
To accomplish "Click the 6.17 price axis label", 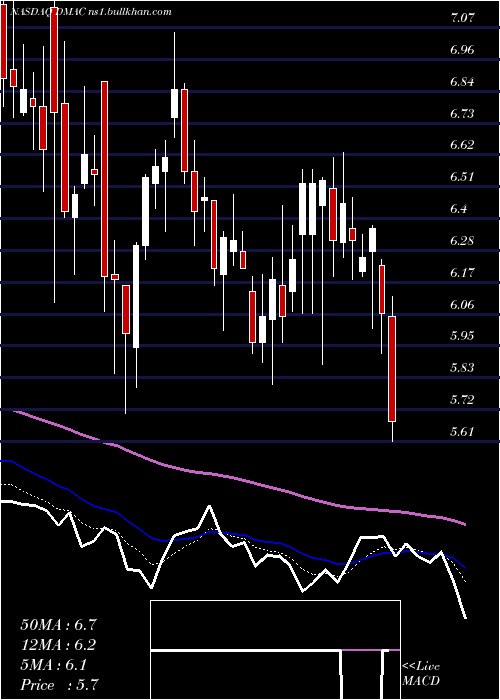I will click(461, 273).
